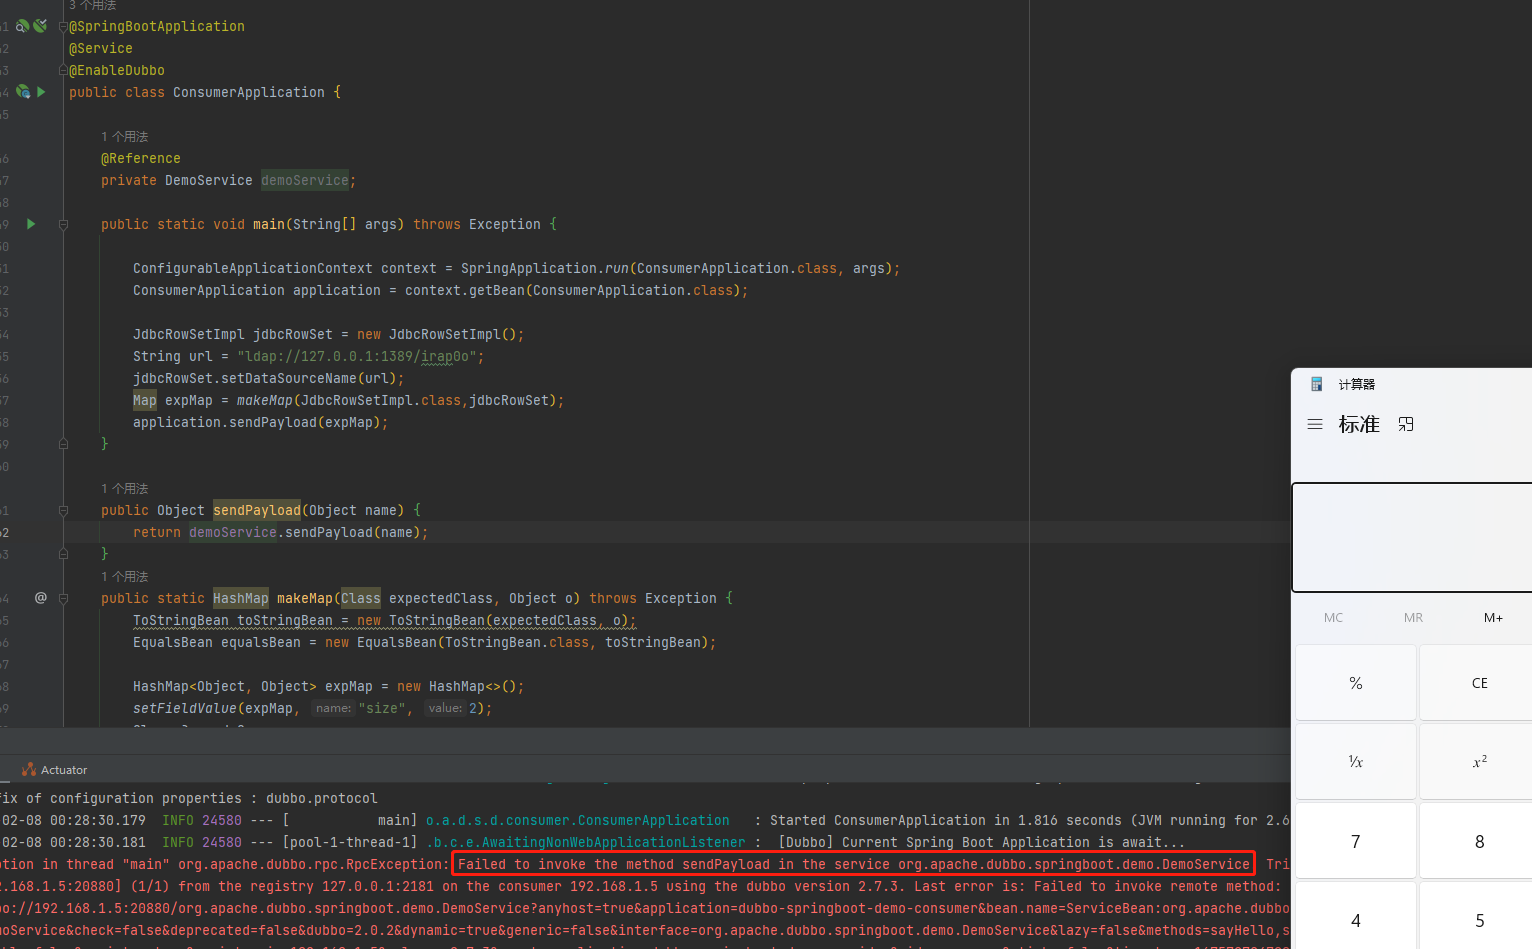Click highlighted Map type on expMap line

145,400
